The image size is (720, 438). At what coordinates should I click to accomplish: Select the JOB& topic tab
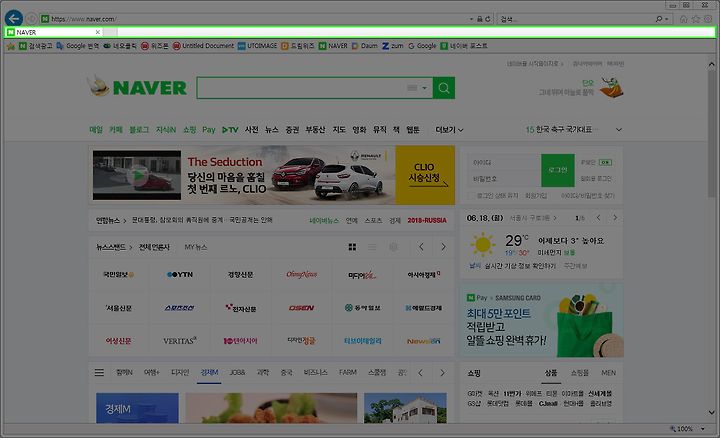[x=237, y=372]
